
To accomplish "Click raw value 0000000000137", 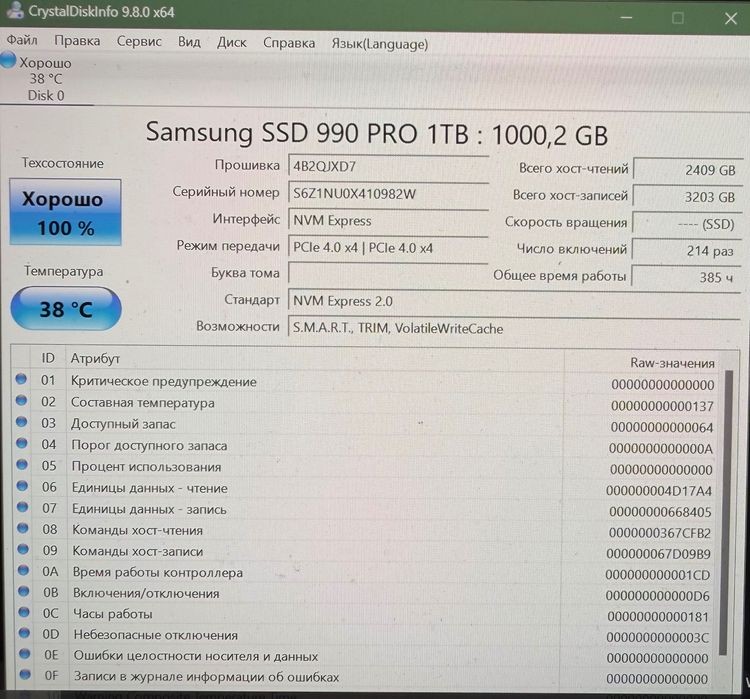I will 662,406.
